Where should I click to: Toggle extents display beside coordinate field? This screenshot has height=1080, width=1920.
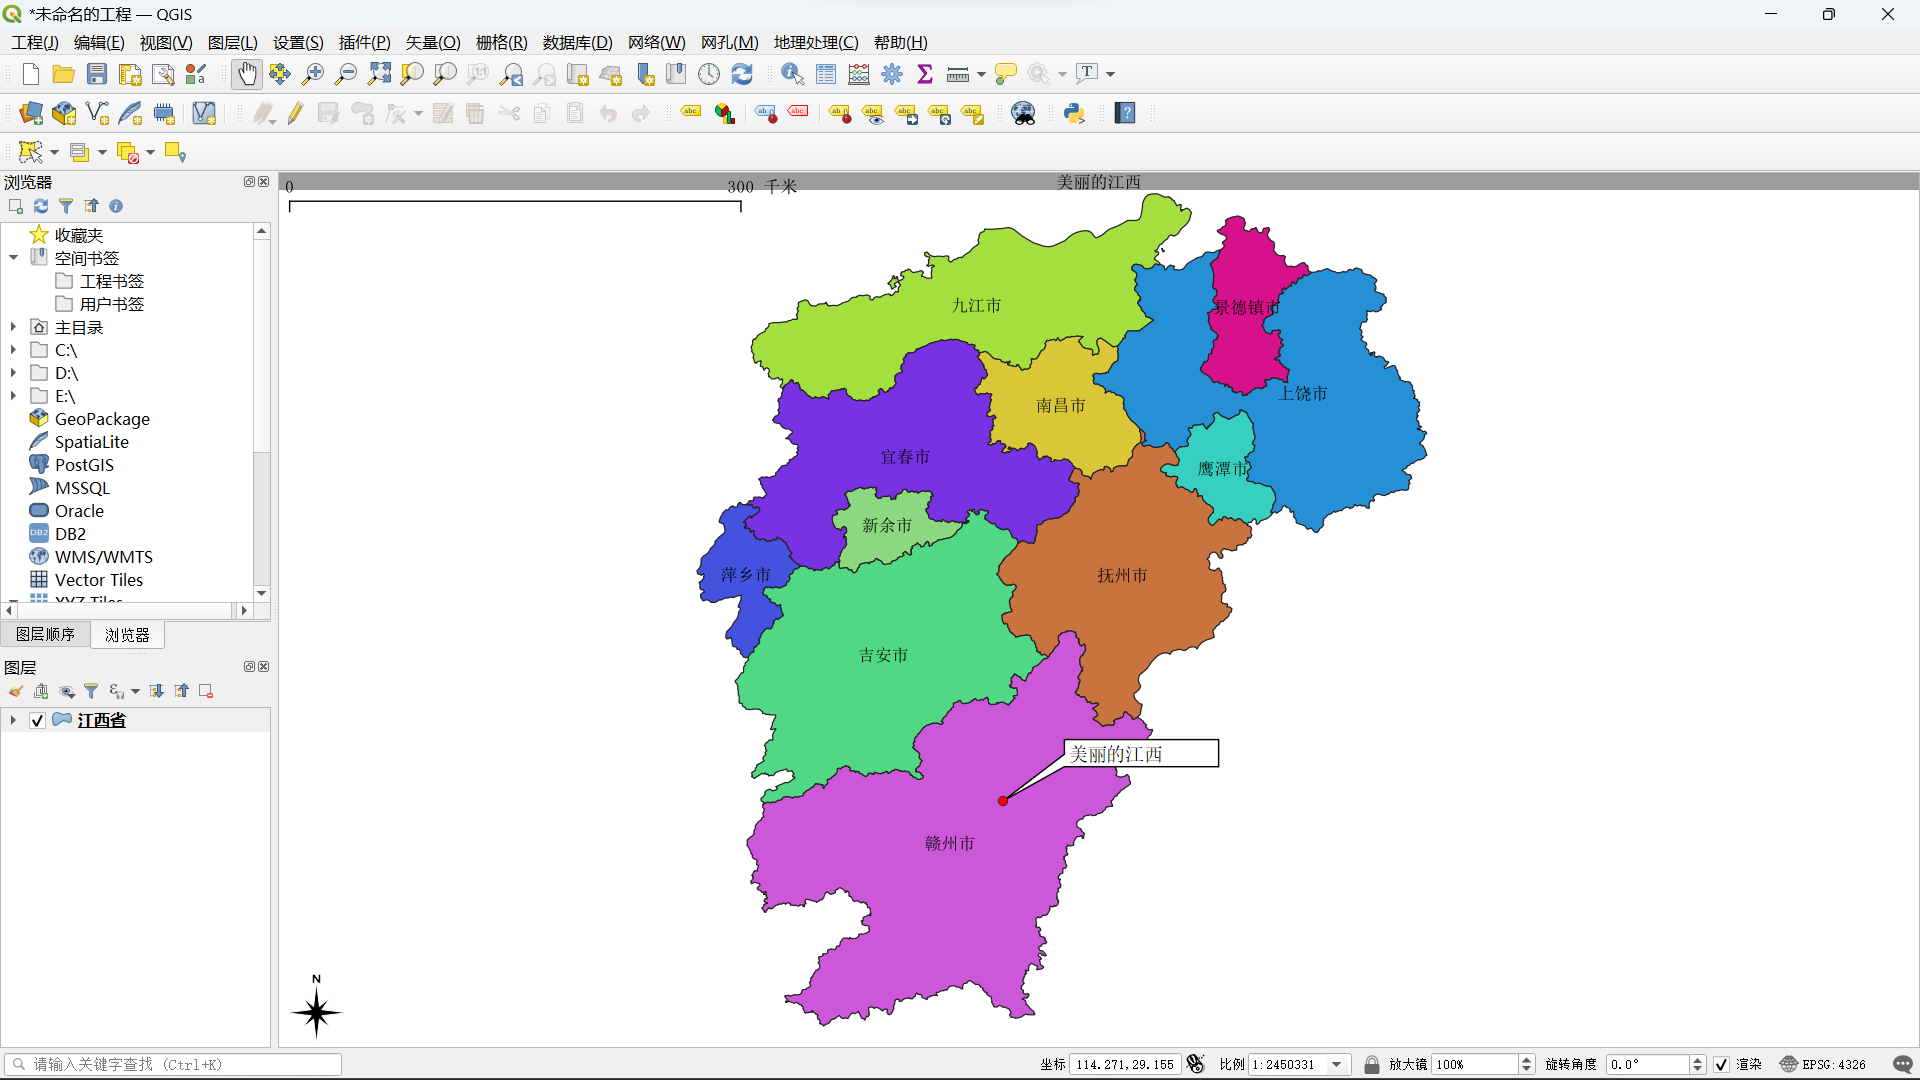click(x=1196, y=1064)
